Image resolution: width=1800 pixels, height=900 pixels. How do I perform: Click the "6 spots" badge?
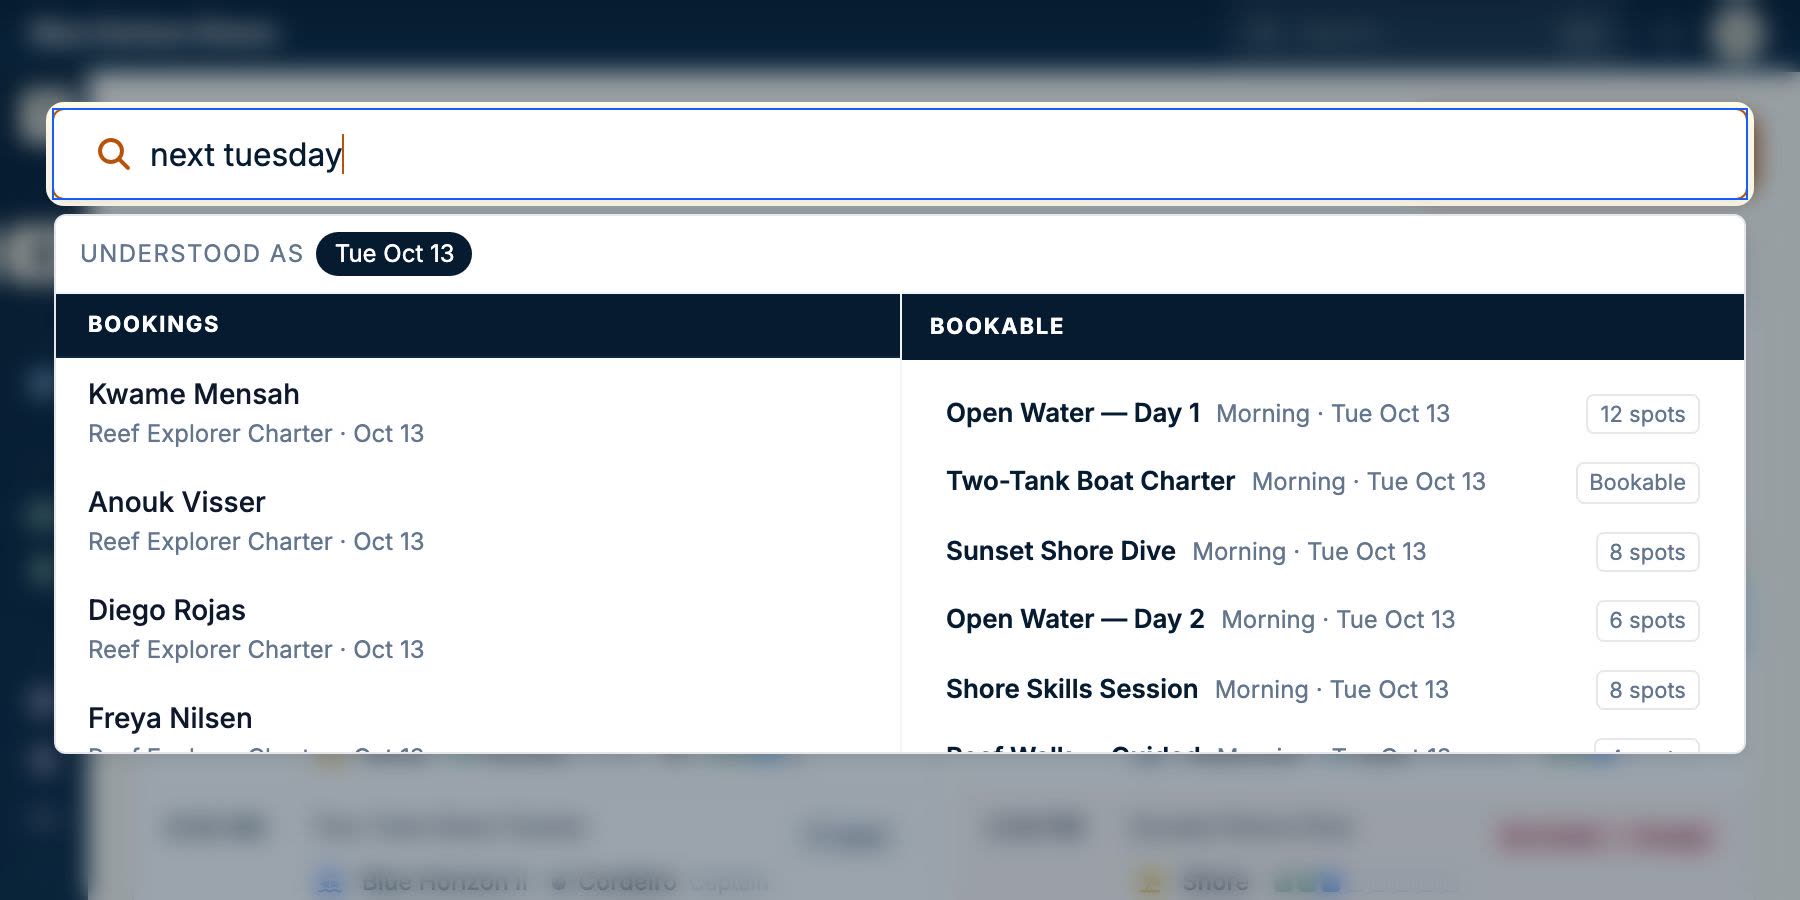click(x=1647, y=620)
